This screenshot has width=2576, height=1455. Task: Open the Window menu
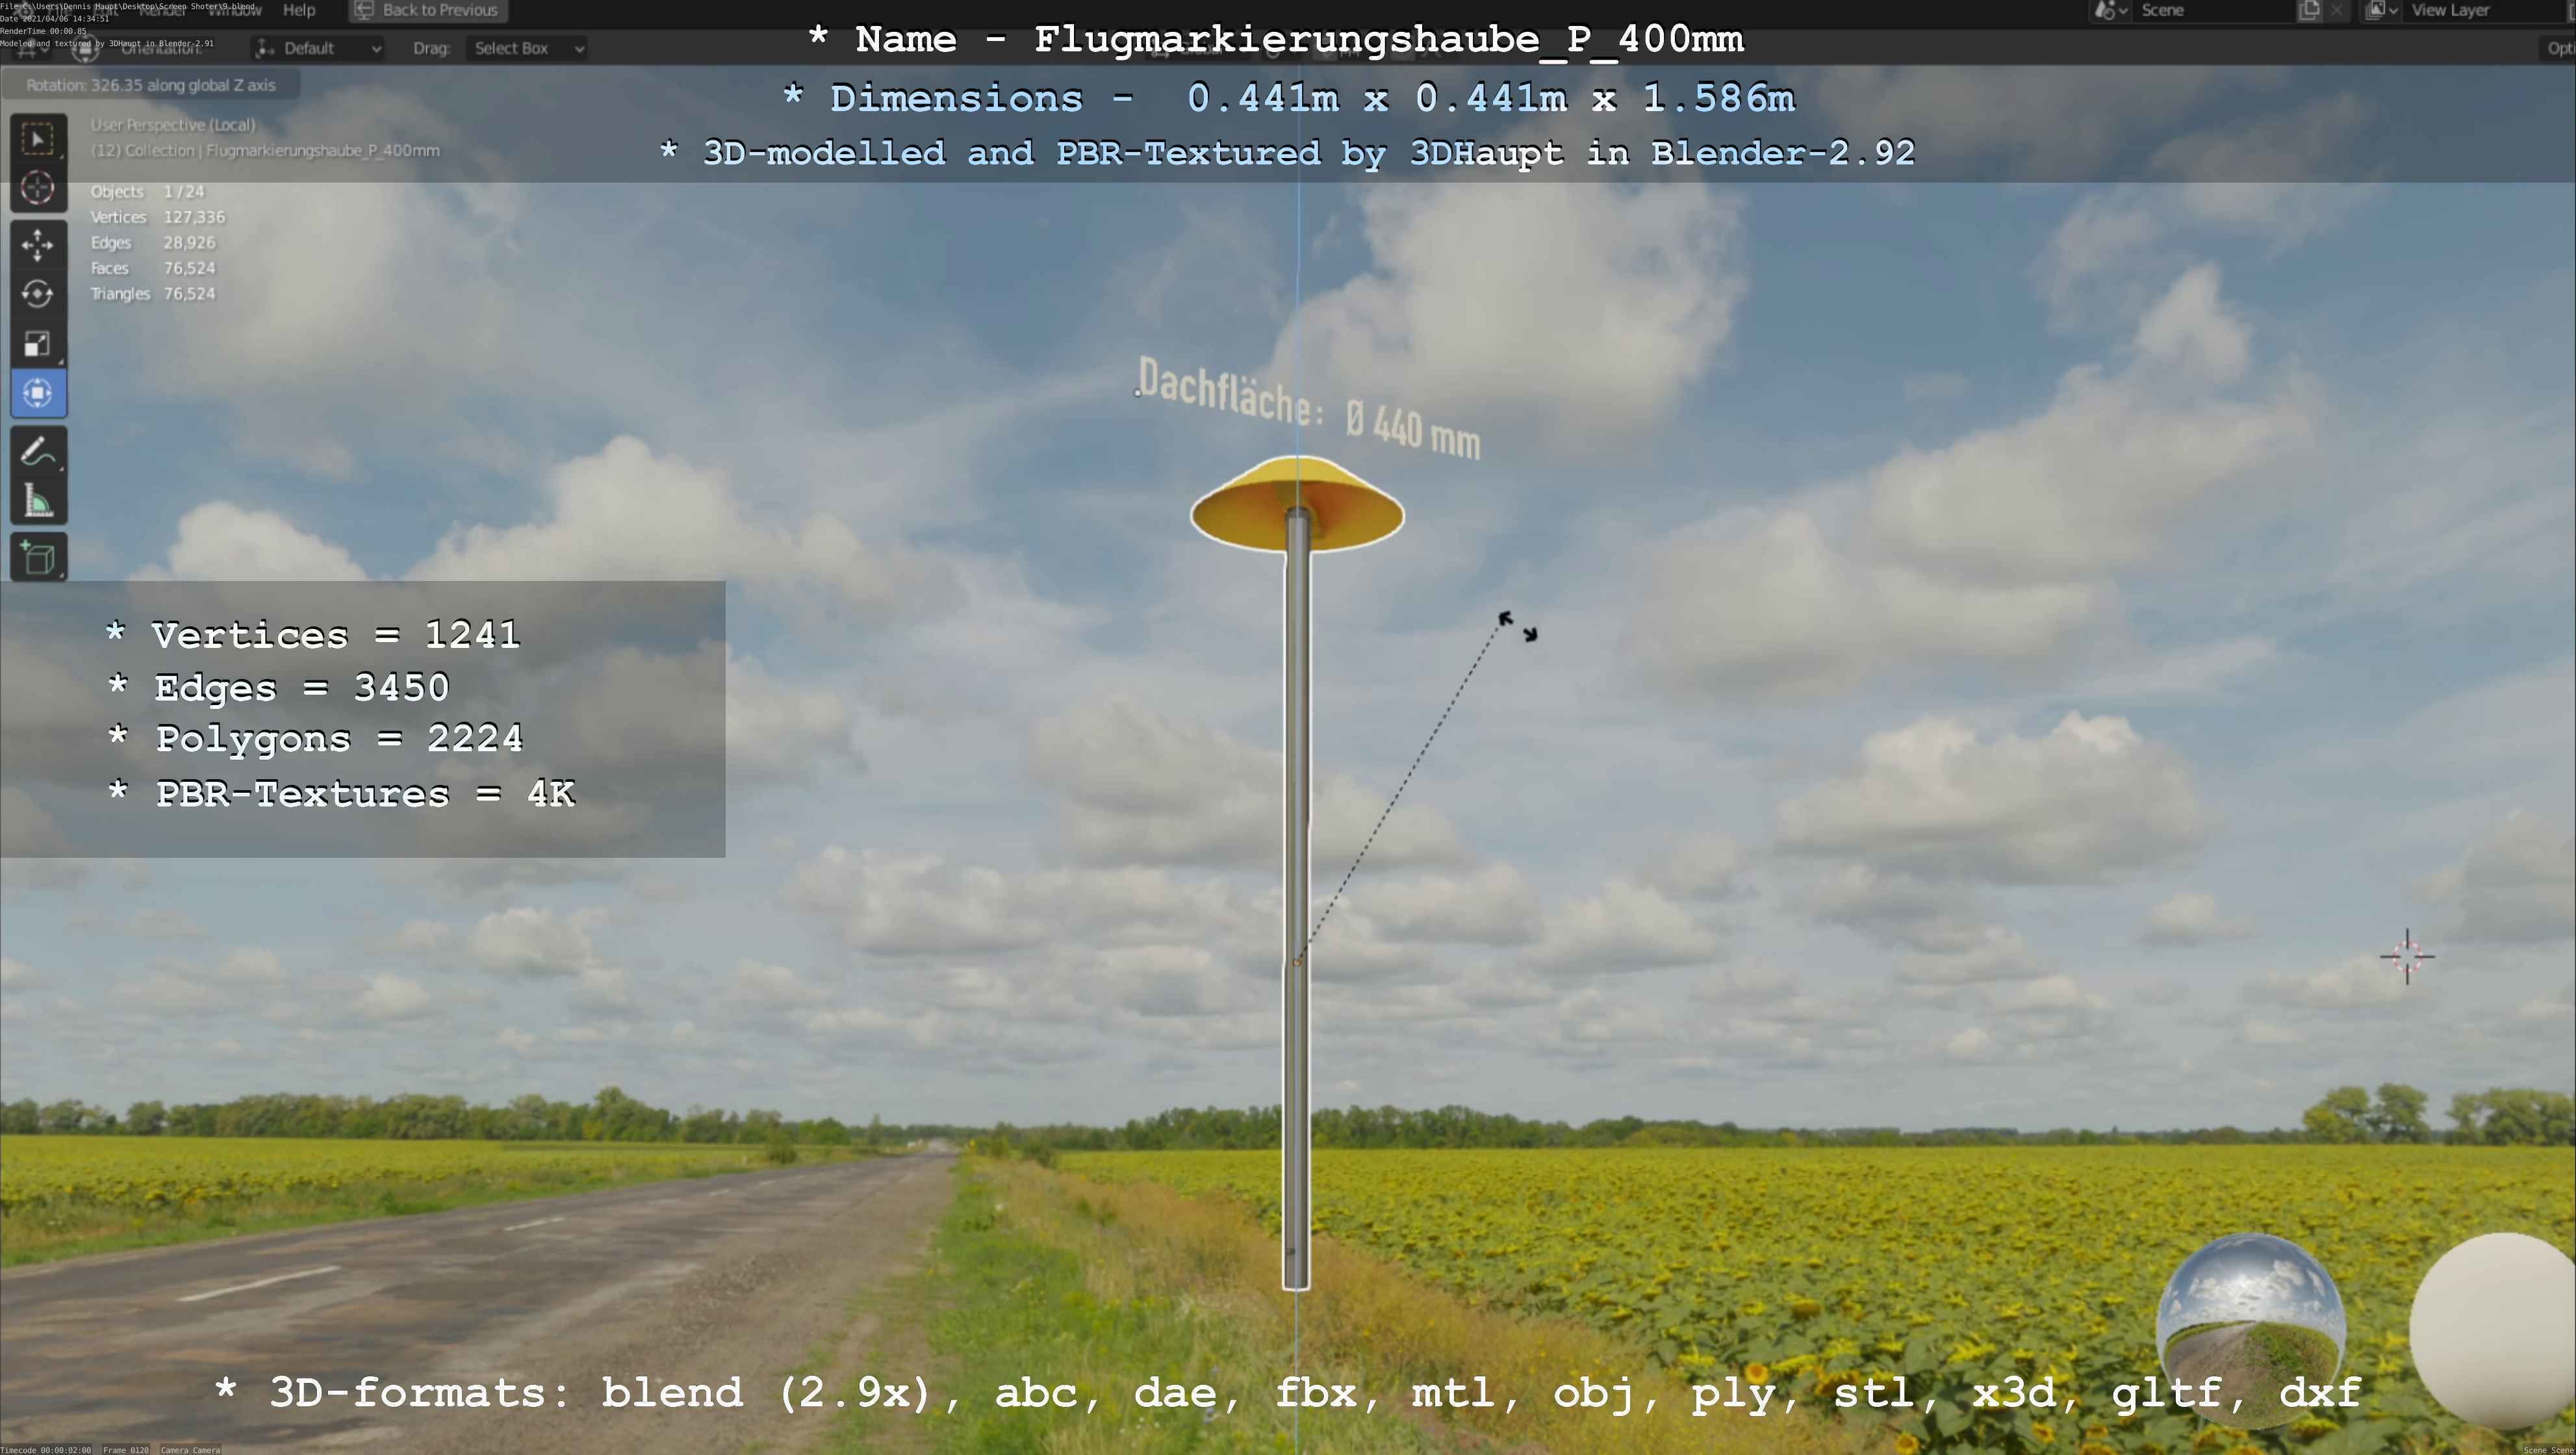tap(234, 10)
